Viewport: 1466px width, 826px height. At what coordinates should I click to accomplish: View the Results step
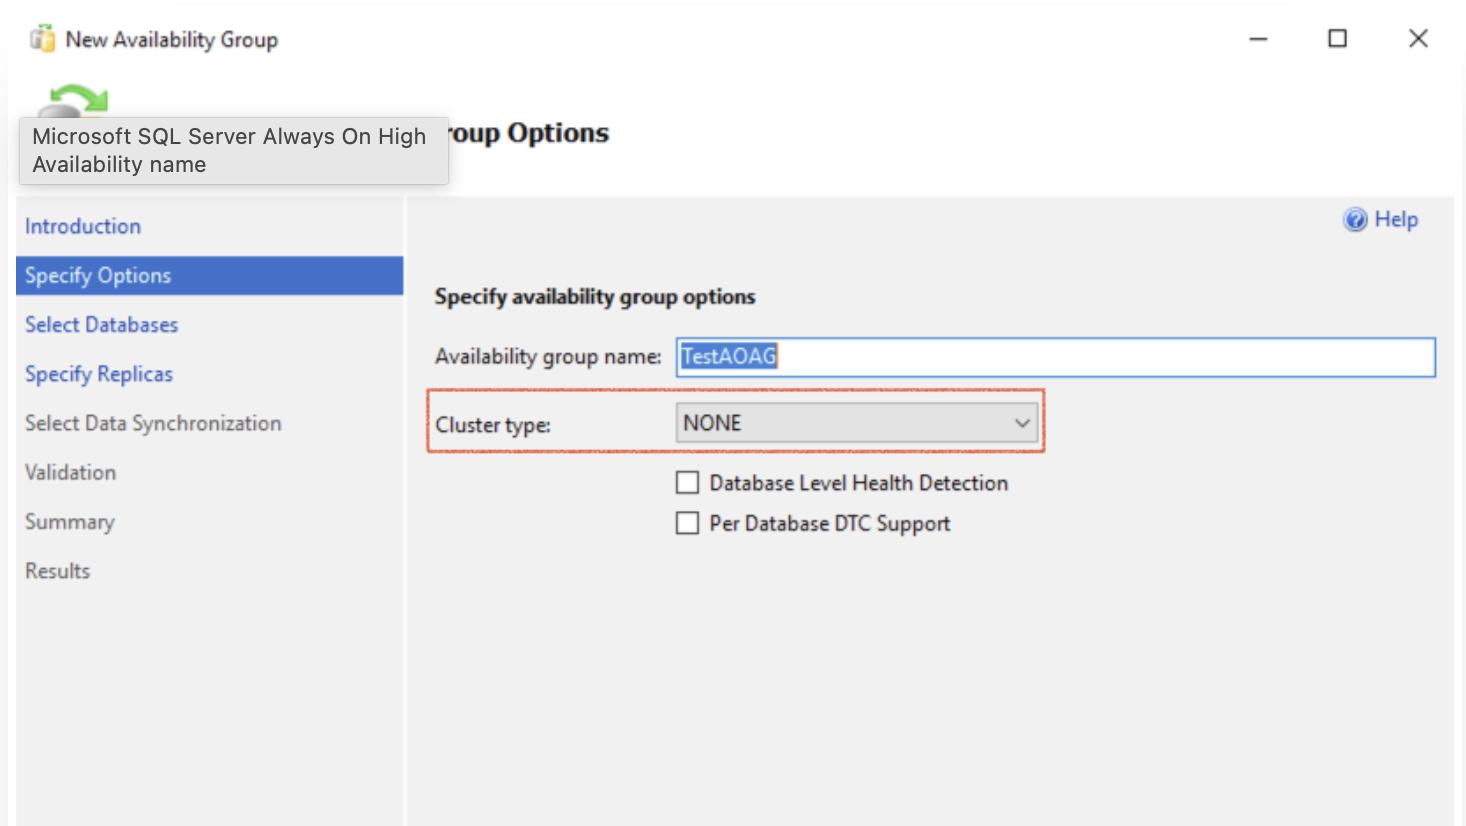tap(57, 570)
